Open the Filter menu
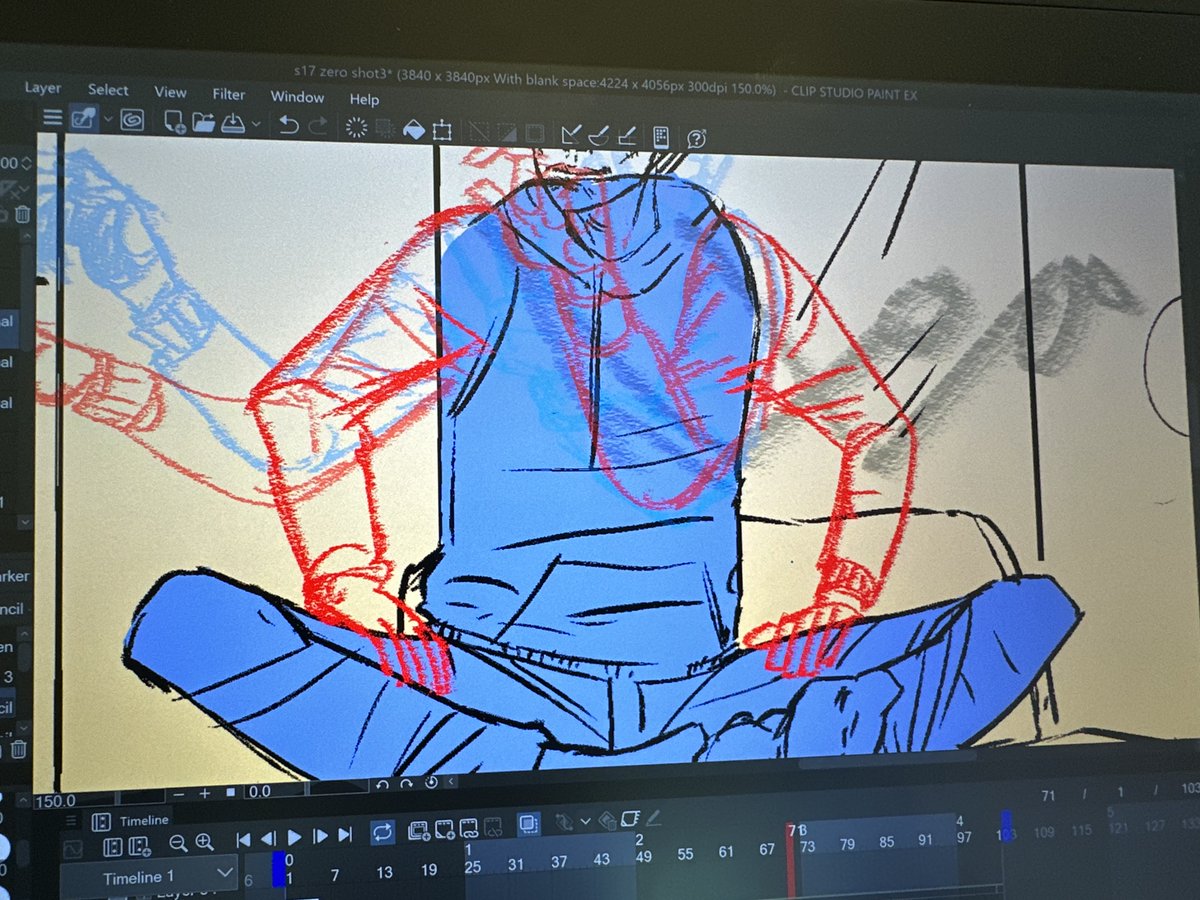This screenshot has height=900, width=1200. [x=228, y=94]
